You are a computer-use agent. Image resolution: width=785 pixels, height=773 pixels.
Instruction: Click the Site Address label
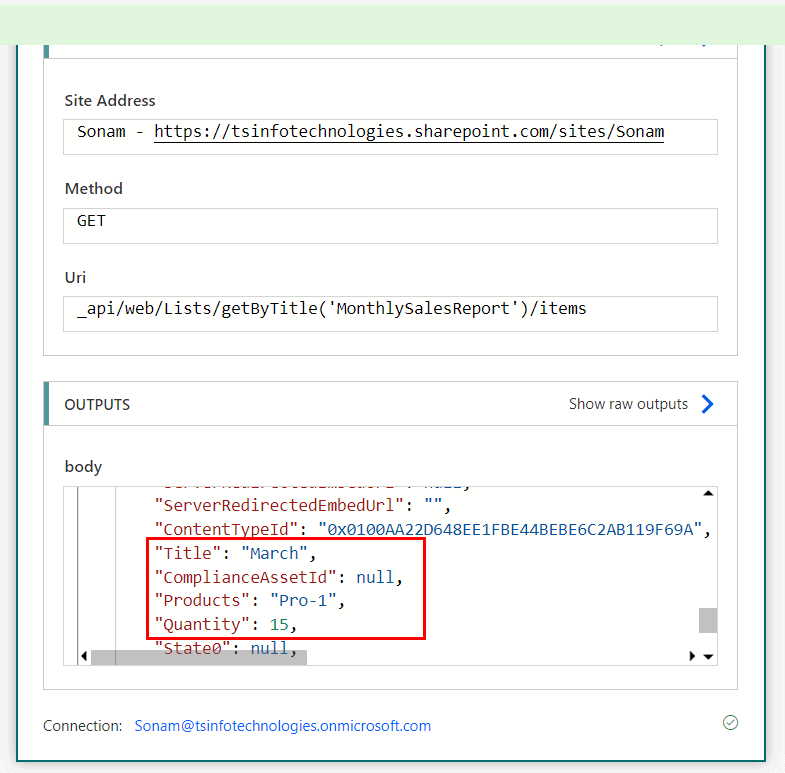click(110, 101)
